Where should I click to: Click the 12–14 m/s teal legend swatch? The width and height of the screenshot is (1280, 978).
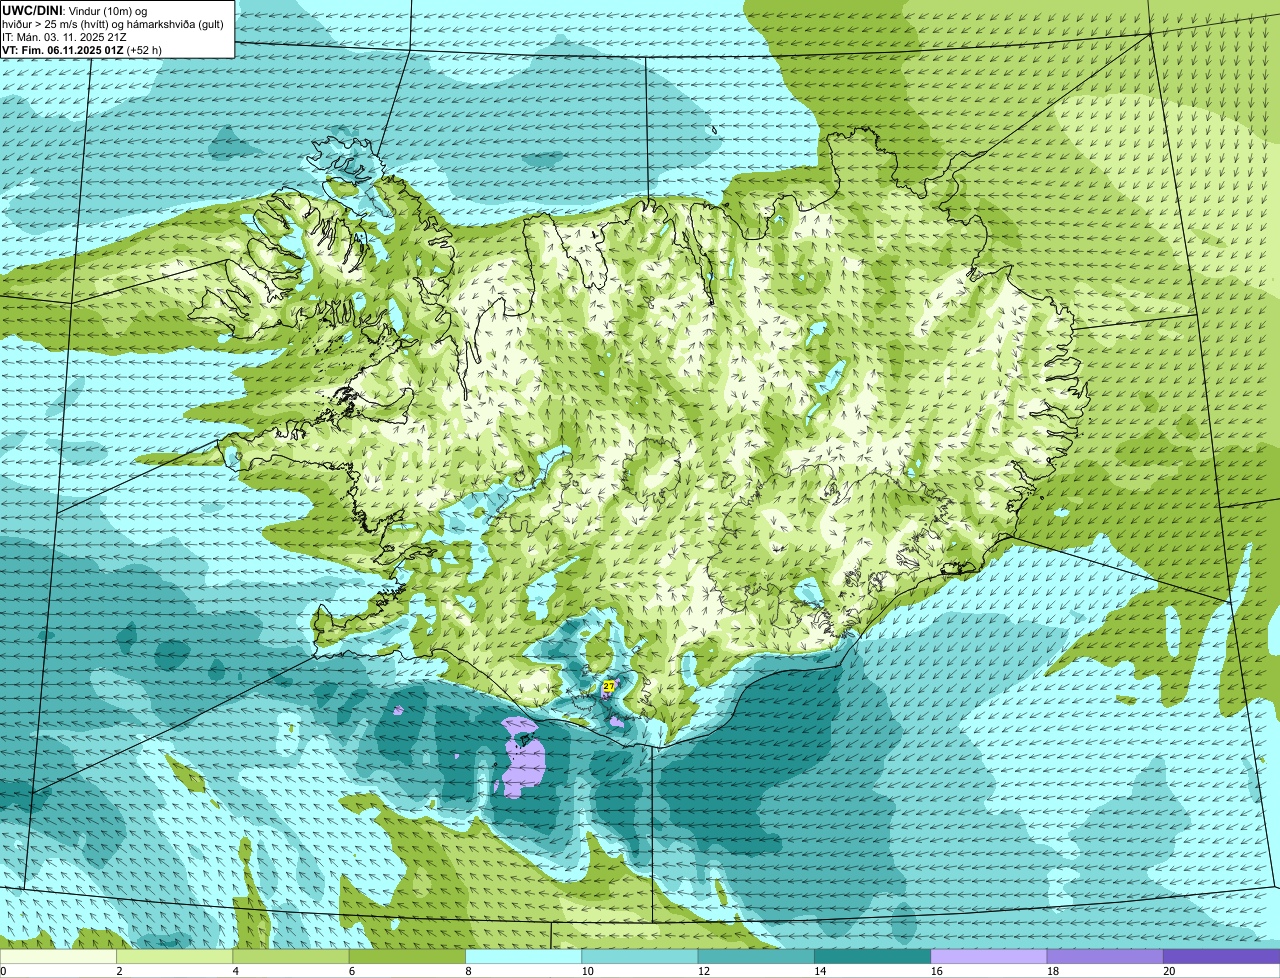pyautogui.click(x=756, y=956)
